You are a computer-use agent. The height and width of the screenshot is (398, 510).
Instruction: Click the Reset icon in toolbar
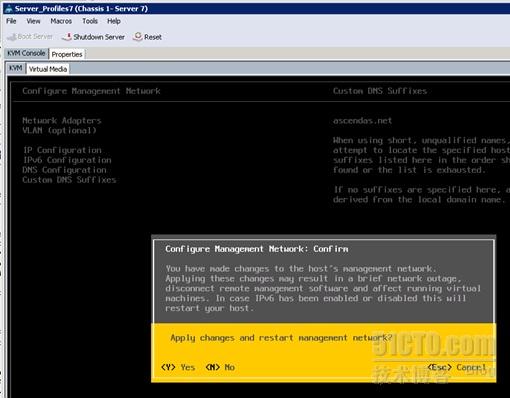(x=137, y=36)
